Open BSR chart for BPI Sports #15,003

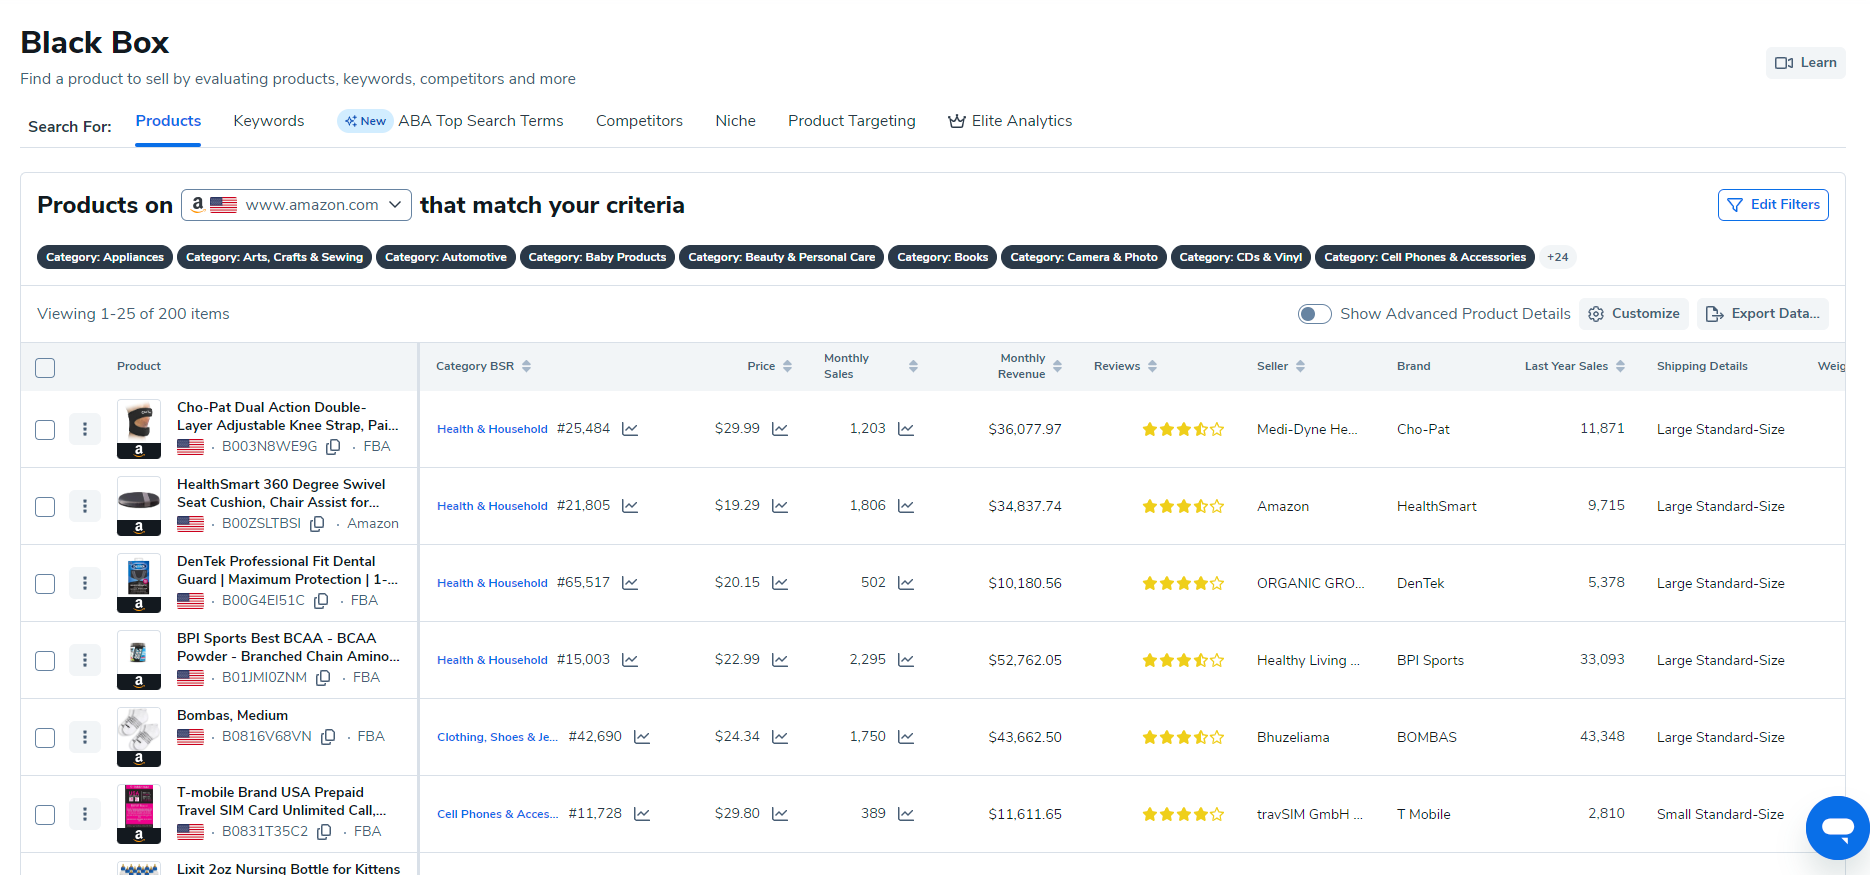630,660
